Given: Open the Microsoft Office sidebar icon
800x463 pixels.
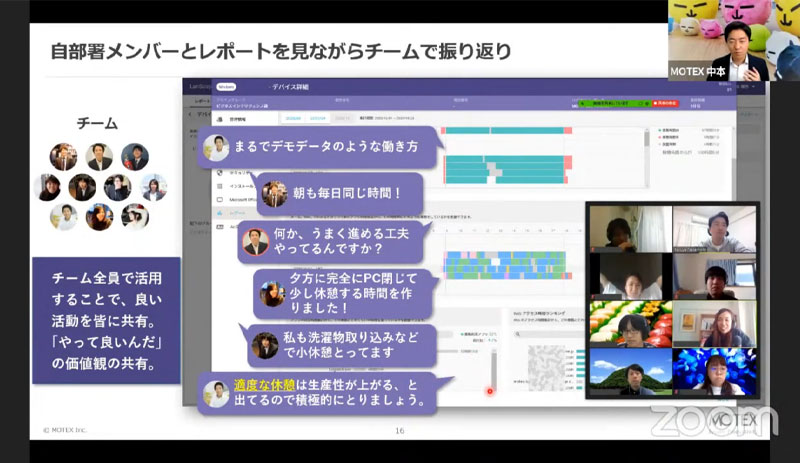Looking at the screenshot, I should pos(220,200).
